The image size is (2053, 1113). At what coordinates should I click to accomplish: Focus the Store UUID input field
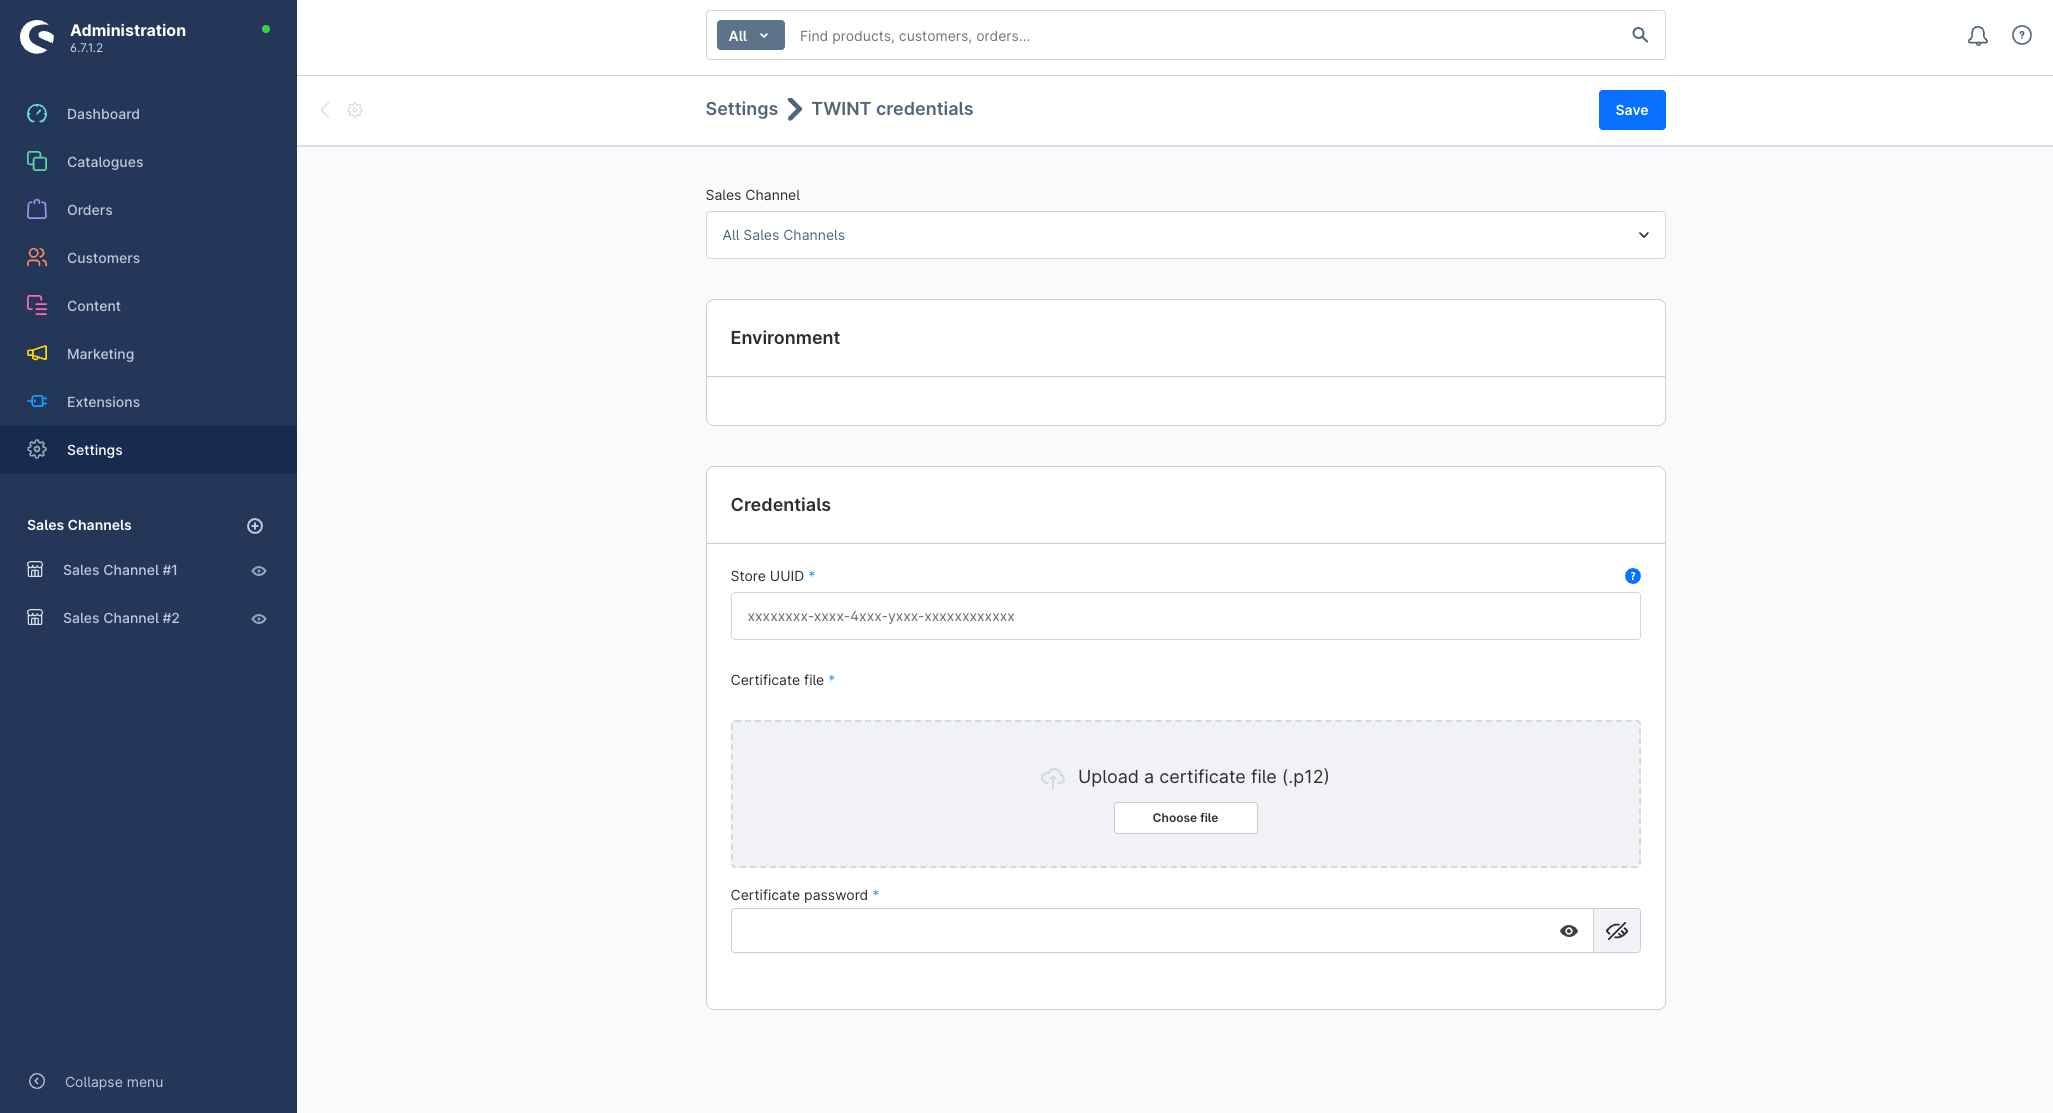[1185, 616]
